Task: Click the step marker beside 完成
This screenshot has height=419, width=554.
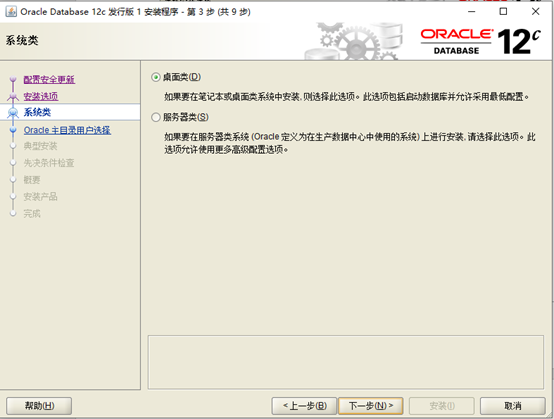Action: tap(13, 213)
